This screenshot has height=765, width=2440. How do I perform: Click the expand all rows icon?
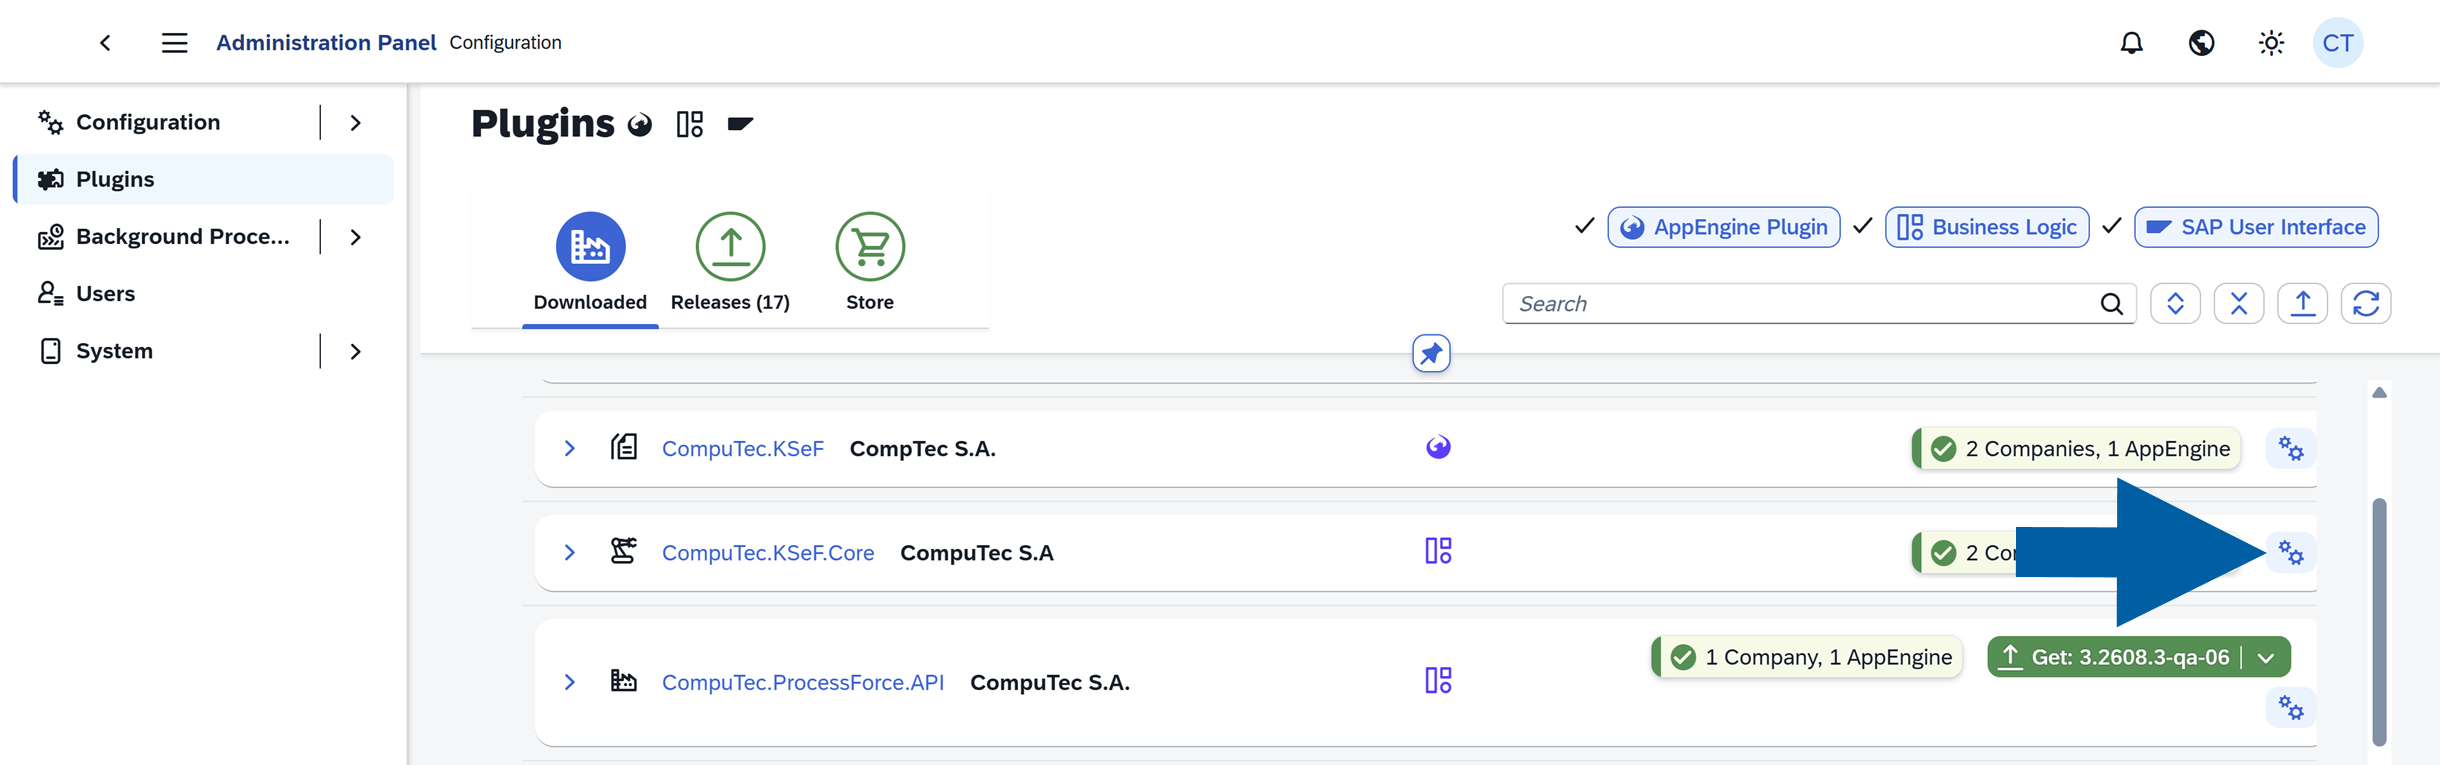pyautogui.click(x=2175, y=304)
